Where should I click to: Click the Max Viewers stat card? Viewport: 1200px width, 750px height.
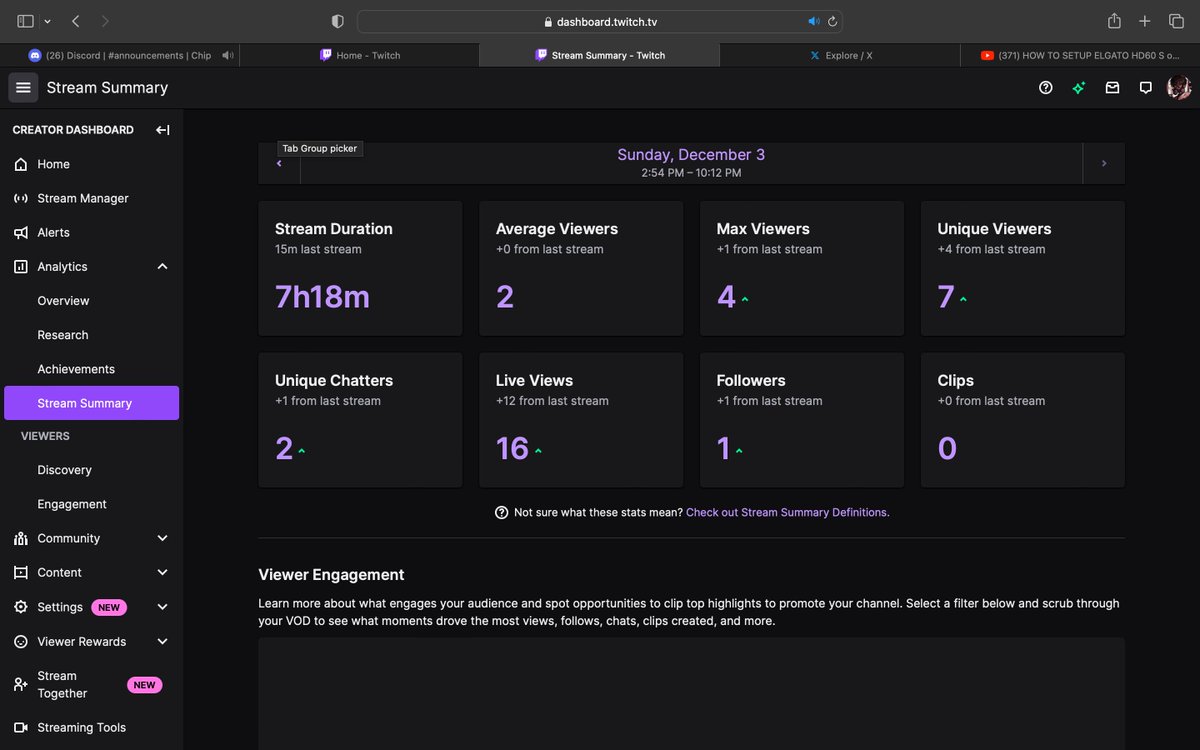coord(802,268)
